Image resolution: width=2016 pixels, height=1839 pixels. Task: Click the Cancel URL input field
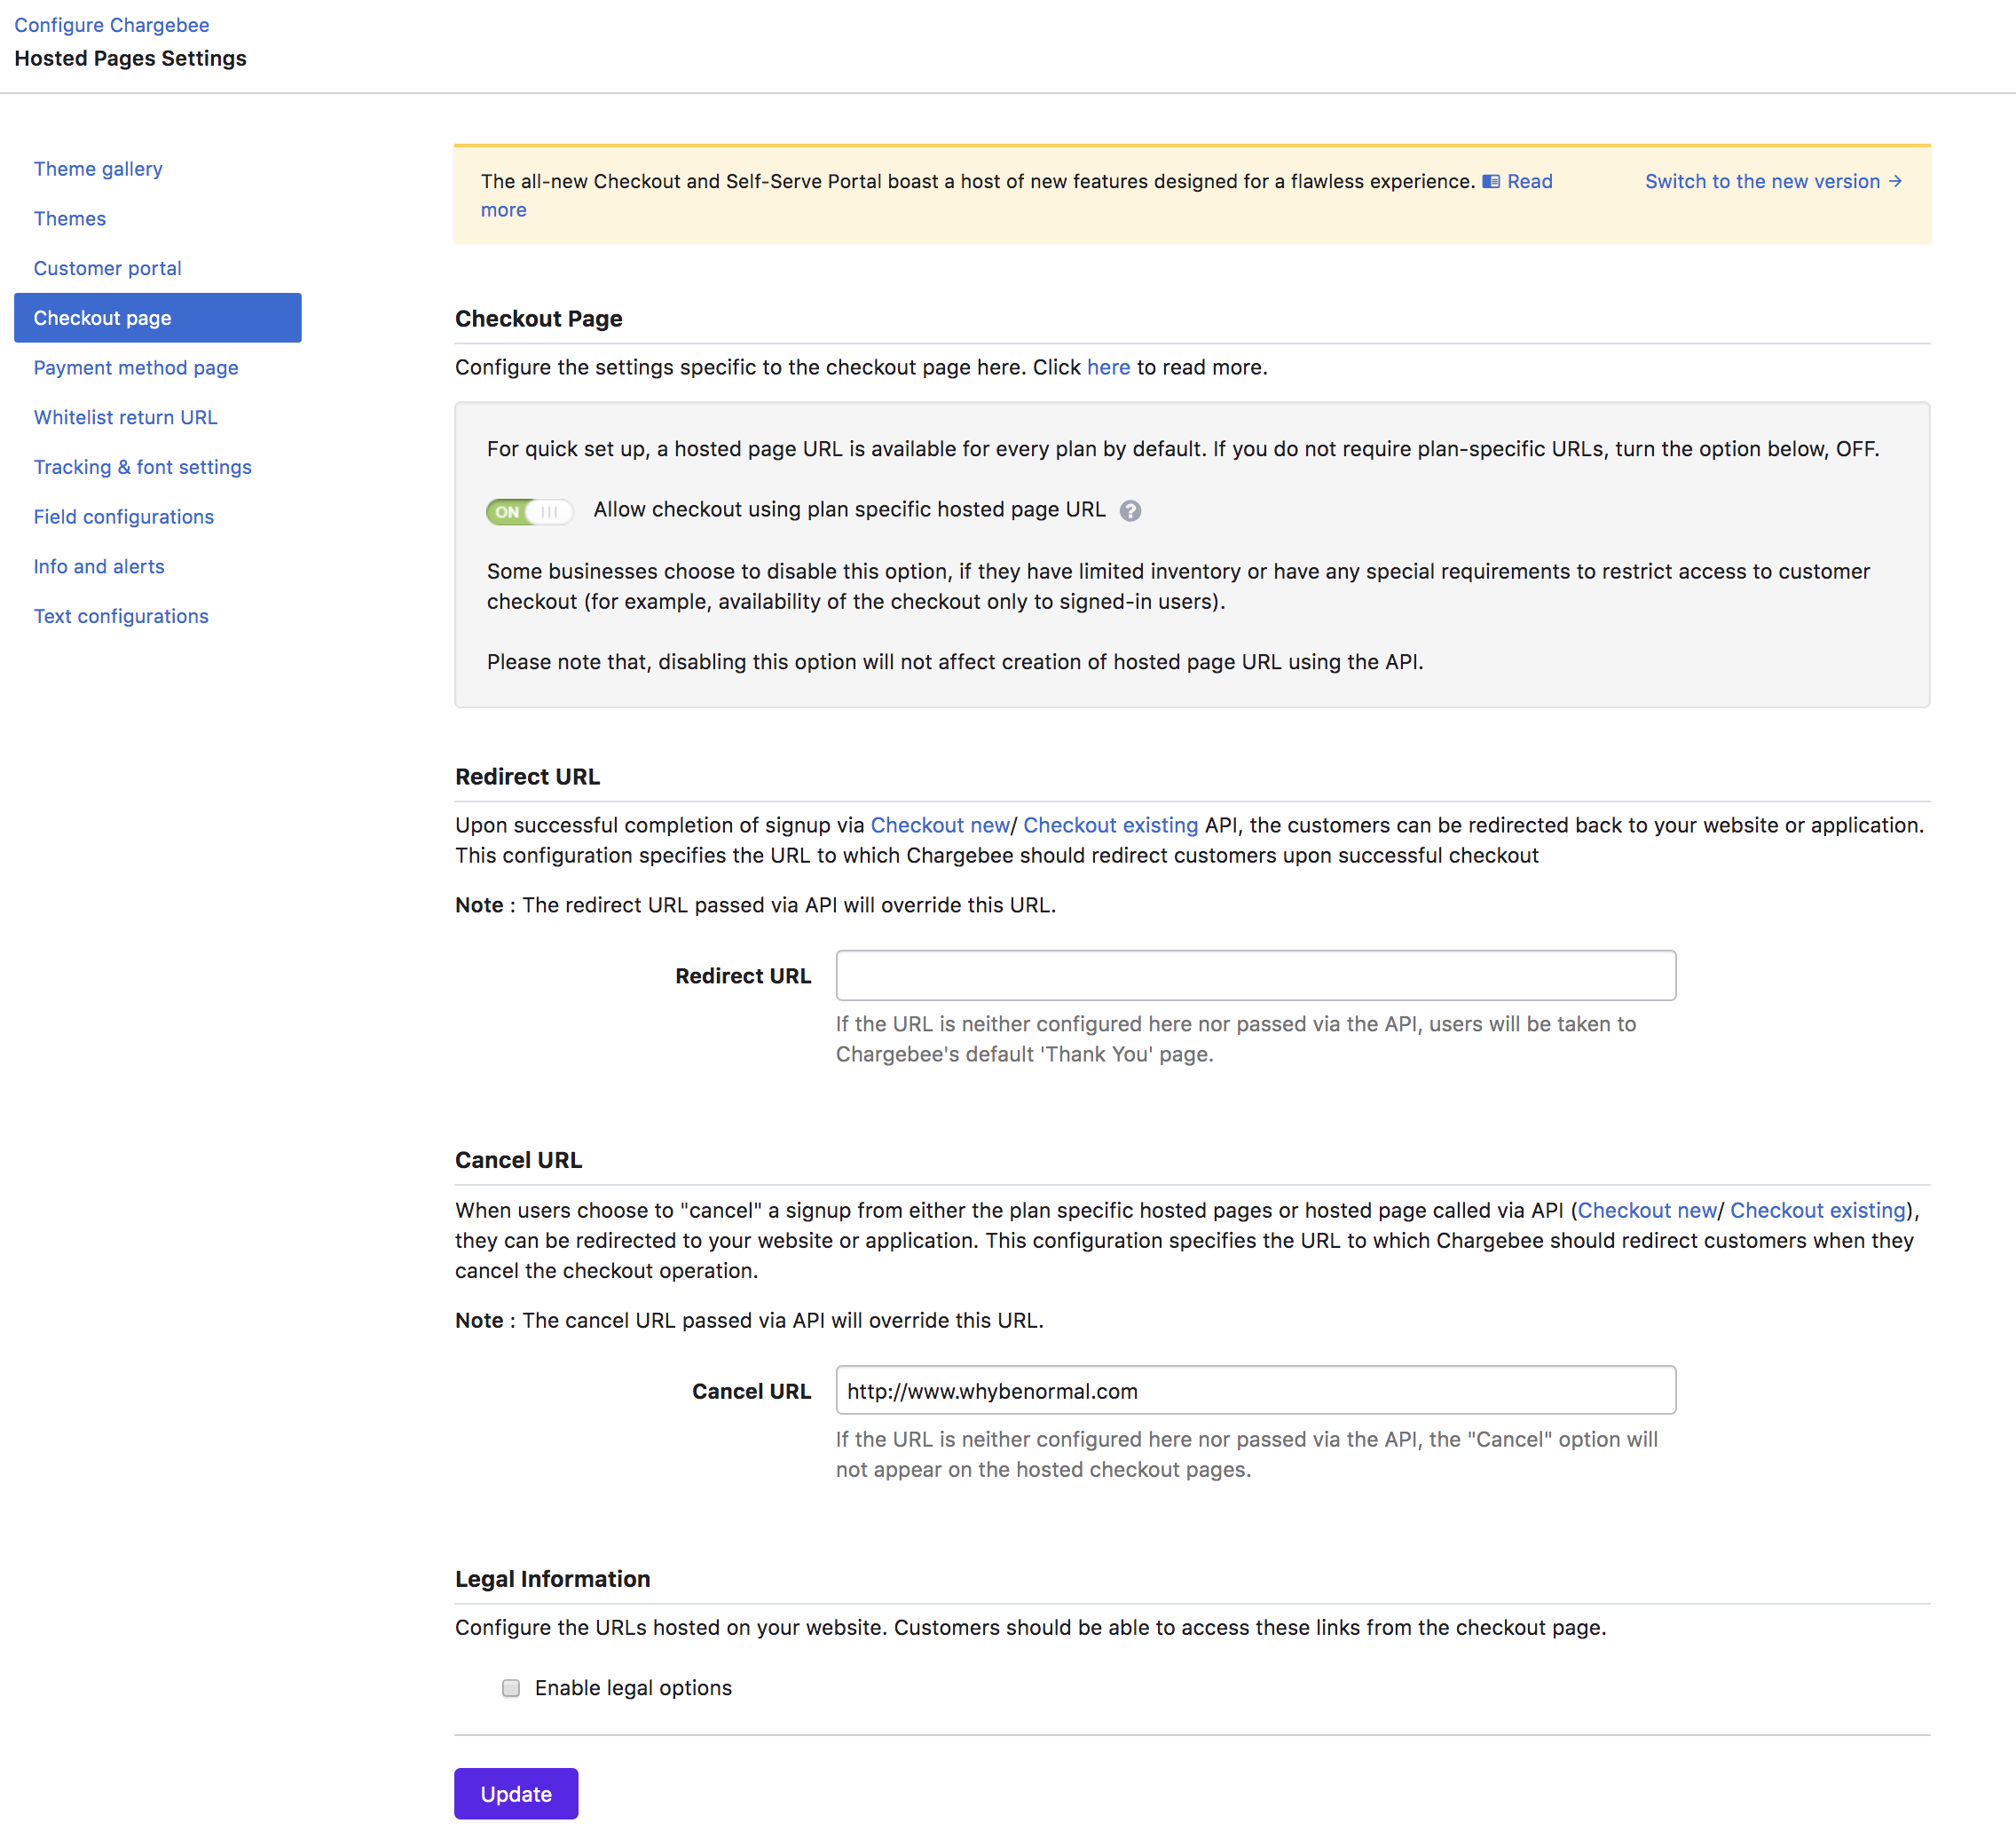(x=1255, y=1390)
